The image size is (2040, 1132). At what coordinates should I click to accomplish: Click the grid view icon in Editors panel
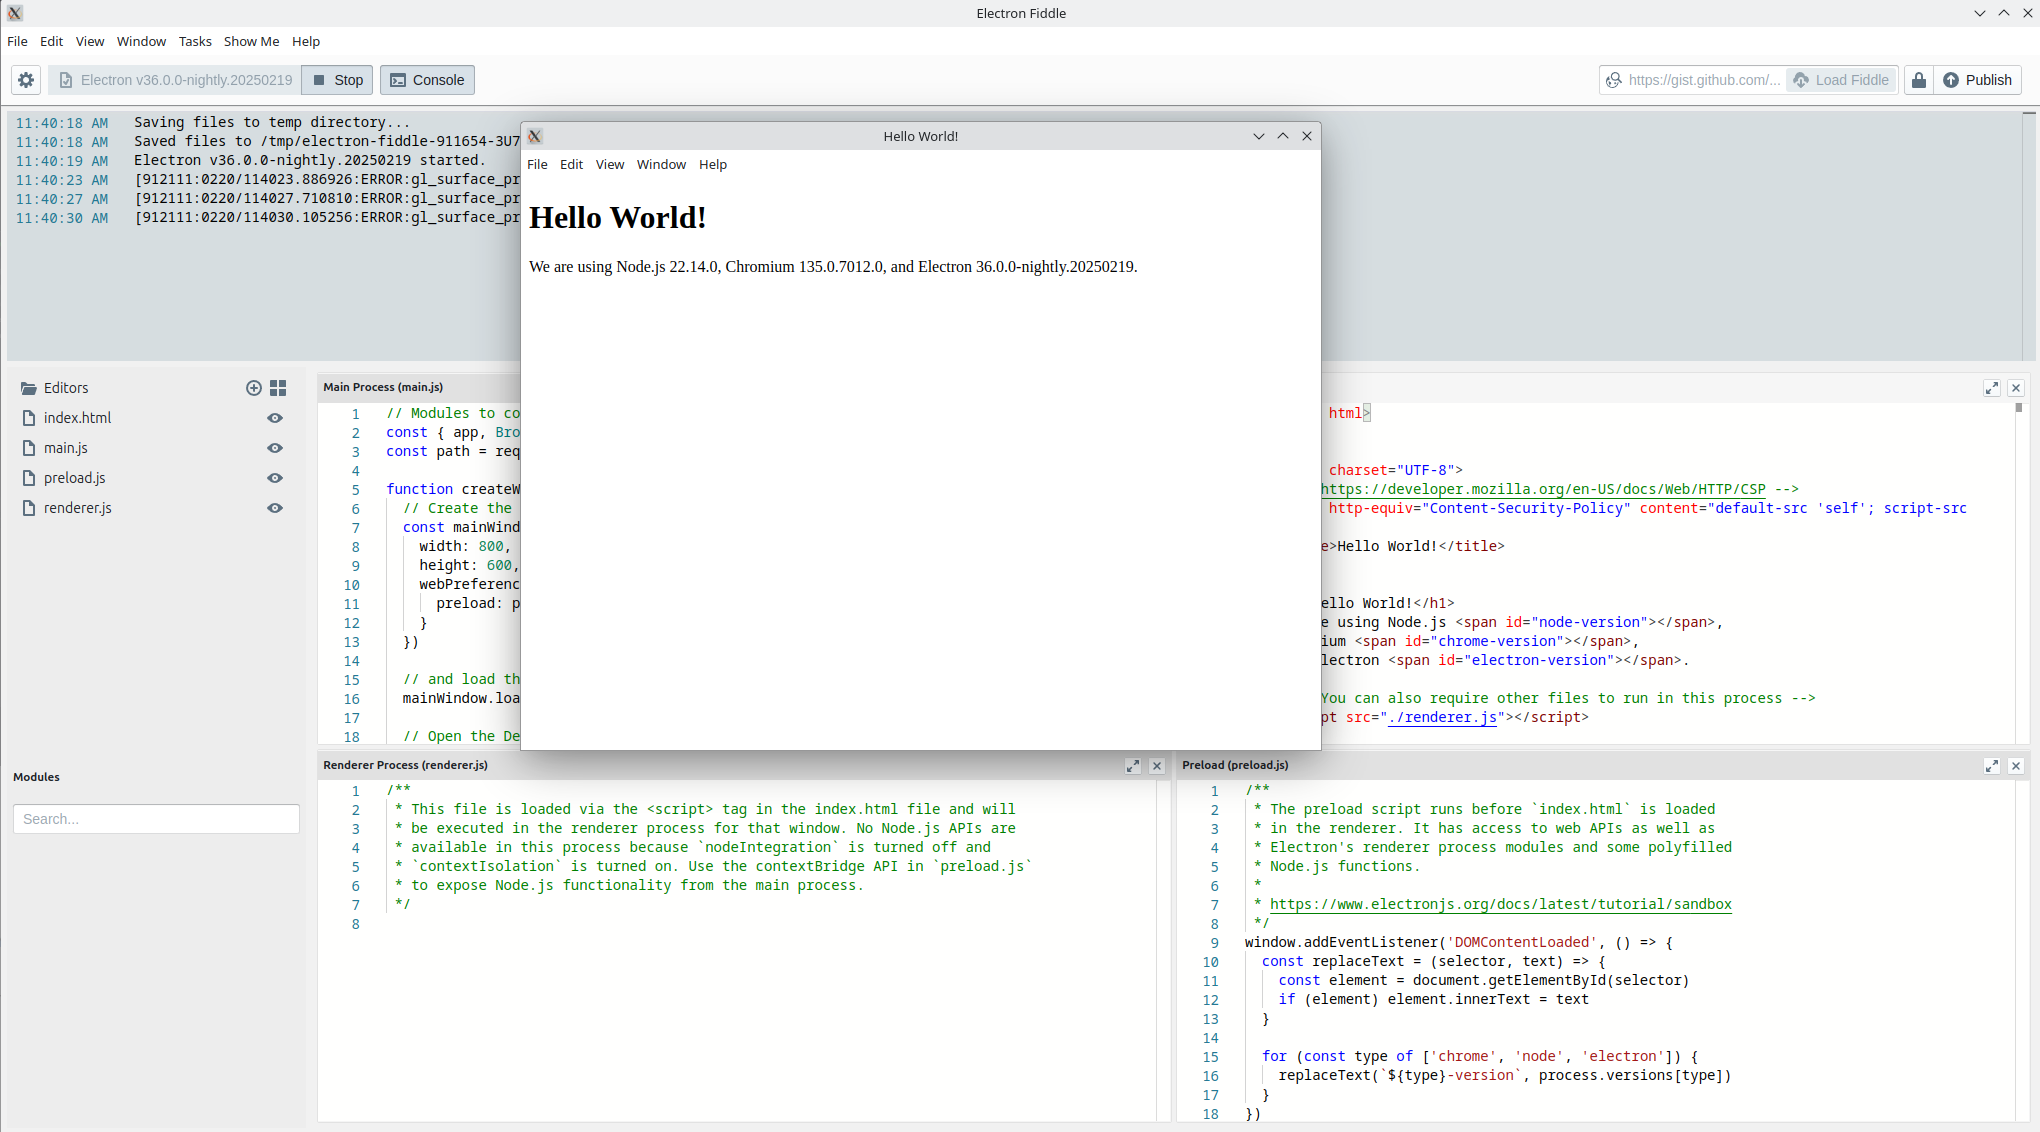click(x=280, y=388)
